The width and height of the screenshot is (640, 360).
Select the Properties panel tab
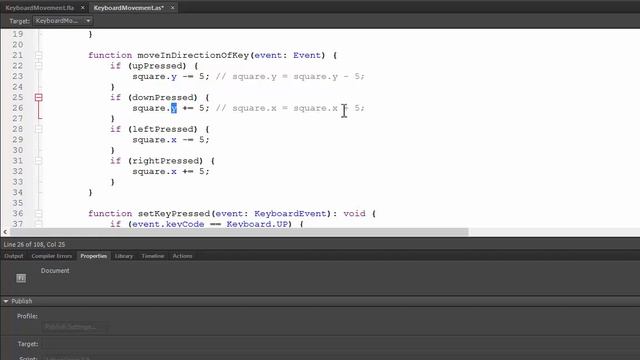(93, 256)
